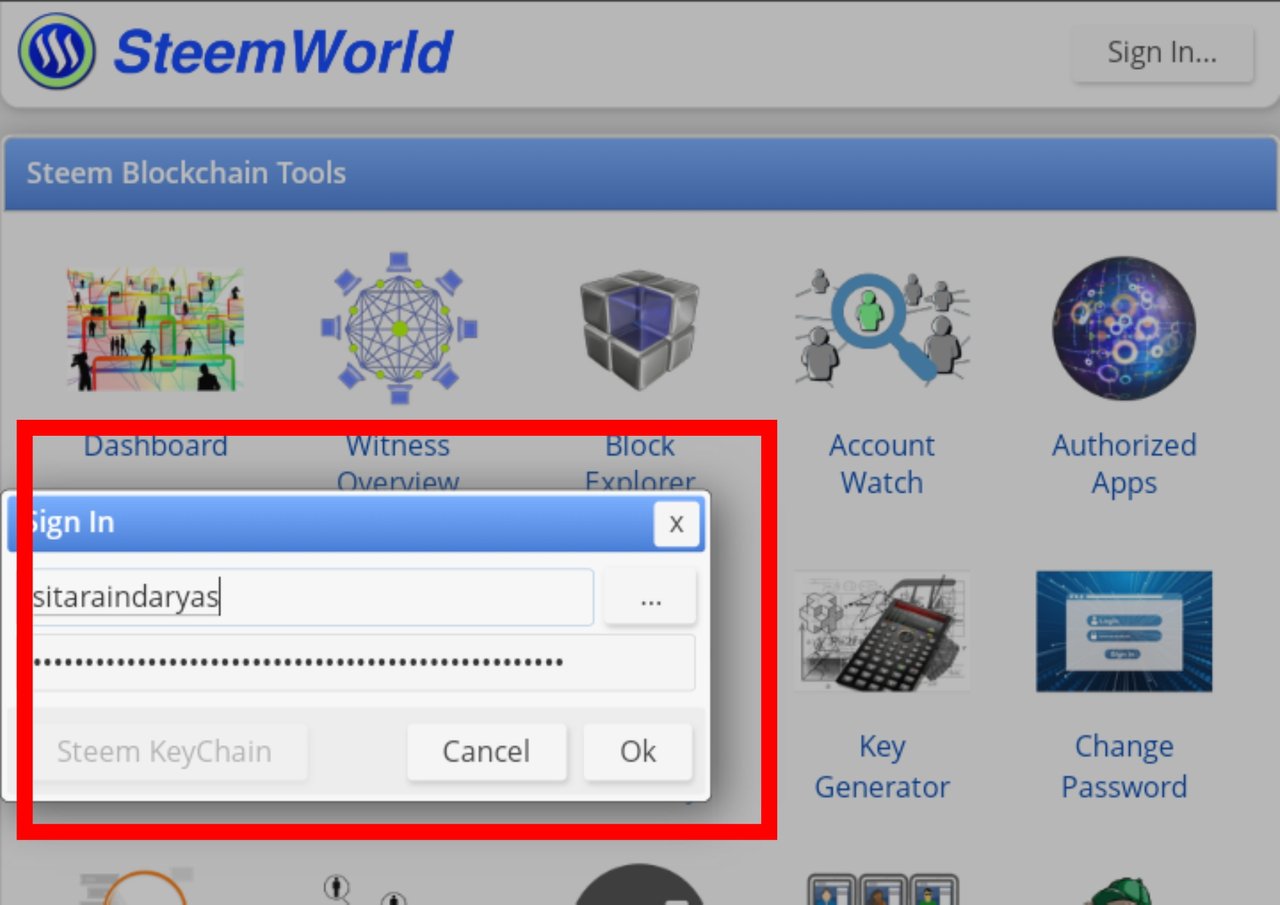1280x905 pixels.
Task: Open the Authorized Apps globe icon
Action: click(x=1124, y=328)
